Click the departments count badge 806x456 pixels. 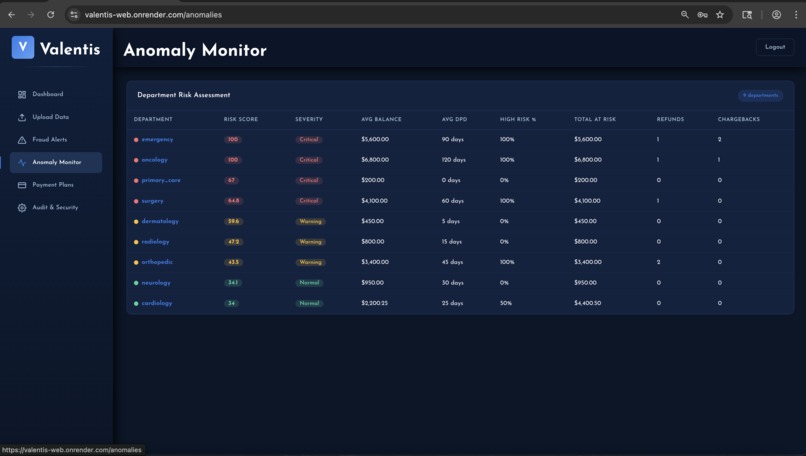tap(760, 95)
